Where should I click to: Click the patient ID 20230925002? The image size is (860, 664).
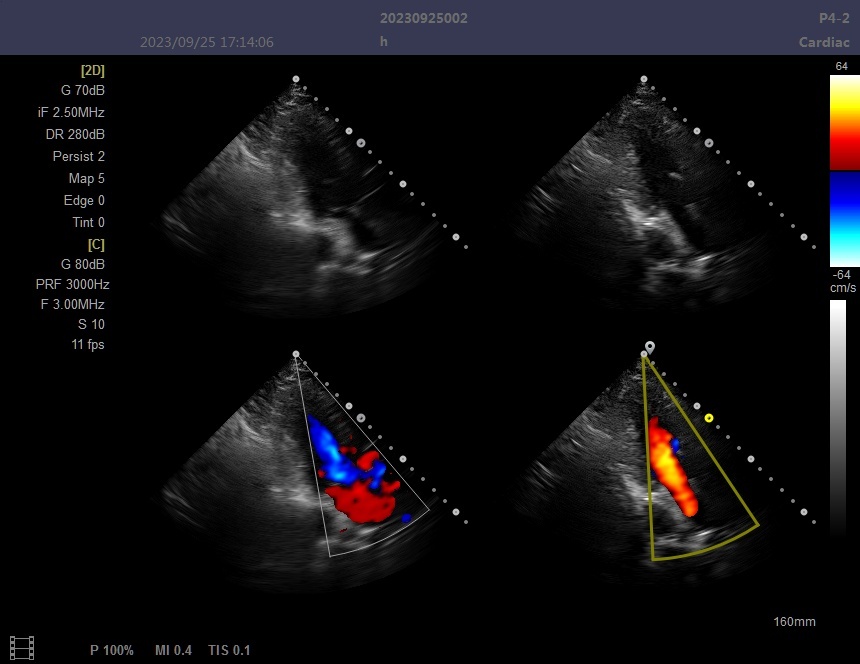point(423,18)
